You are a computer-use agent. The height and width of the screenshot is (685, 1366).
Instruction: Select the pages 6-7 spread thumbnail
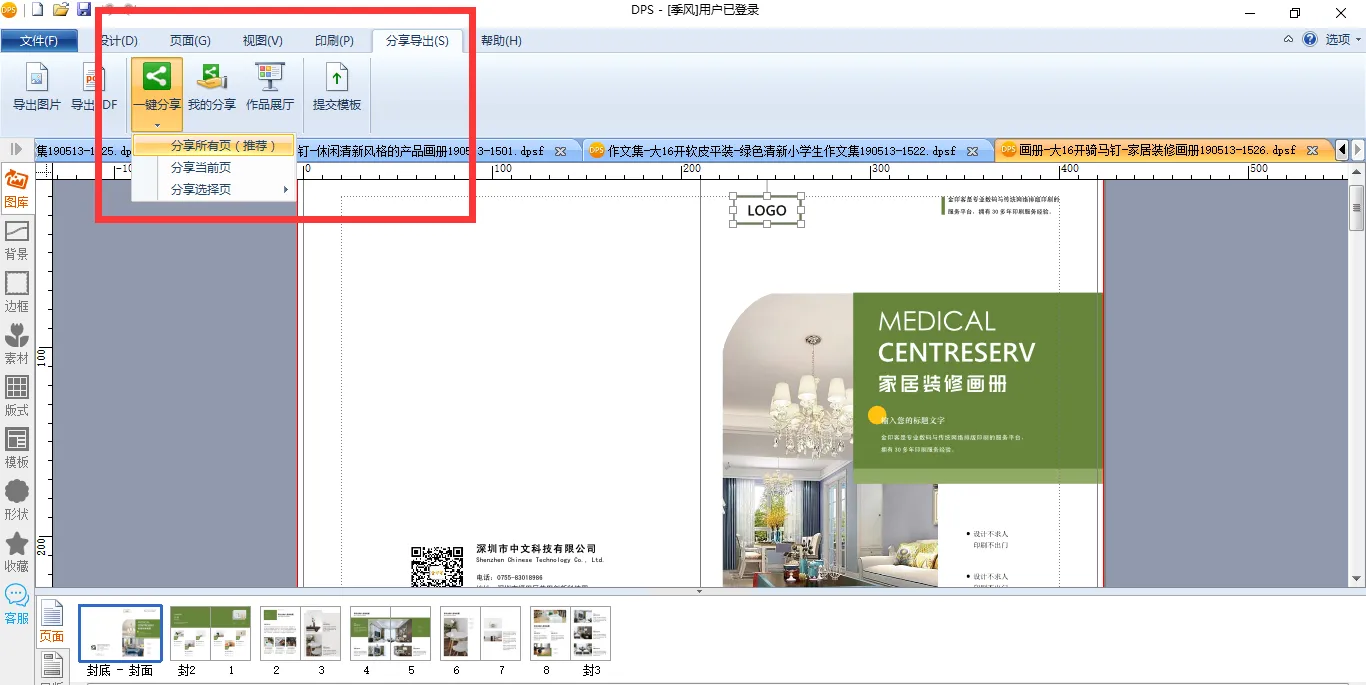tap(480, 633)
